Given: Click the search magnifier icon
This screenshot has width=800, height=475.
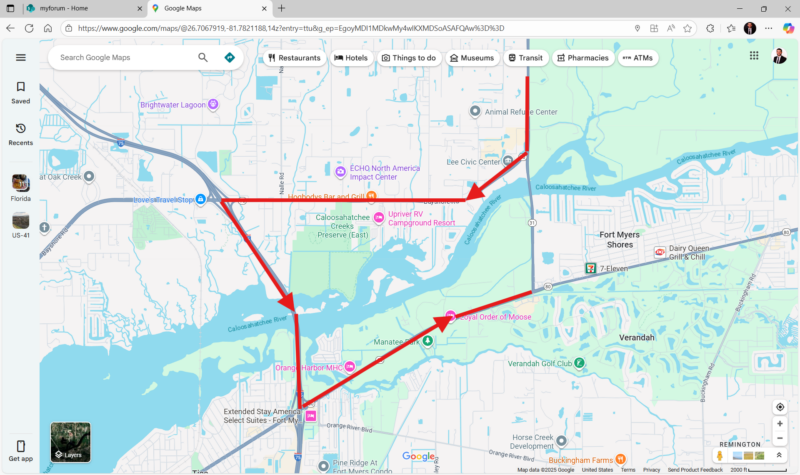Looking at the screenshot, I should 203,58.
